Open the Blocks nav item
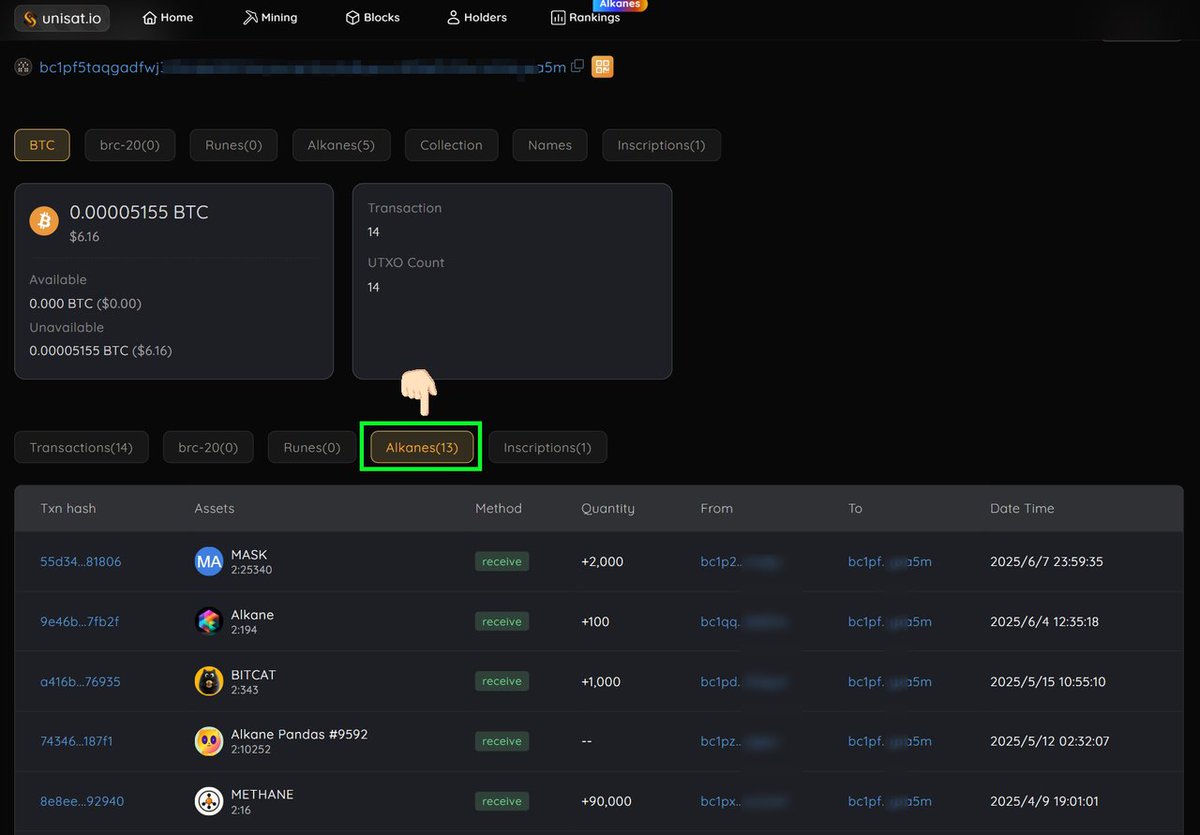Viewport: 1200px width, 835px height. (373, 17)
